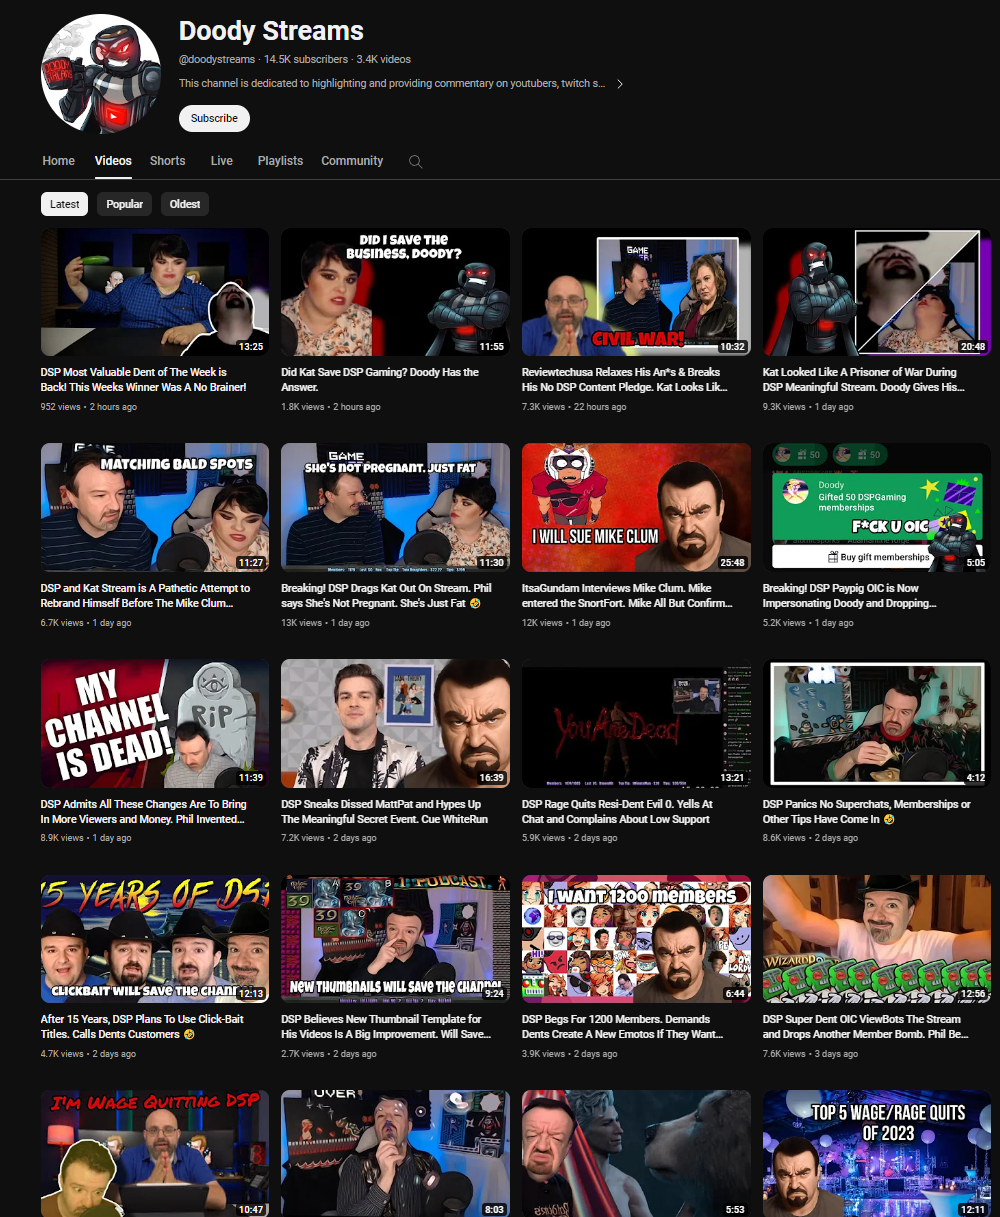The width and height of the screenshot is (1000, 1217).
Task: Play the video thumbnail with the 16:39 duration
Action: tap(395, 723)
